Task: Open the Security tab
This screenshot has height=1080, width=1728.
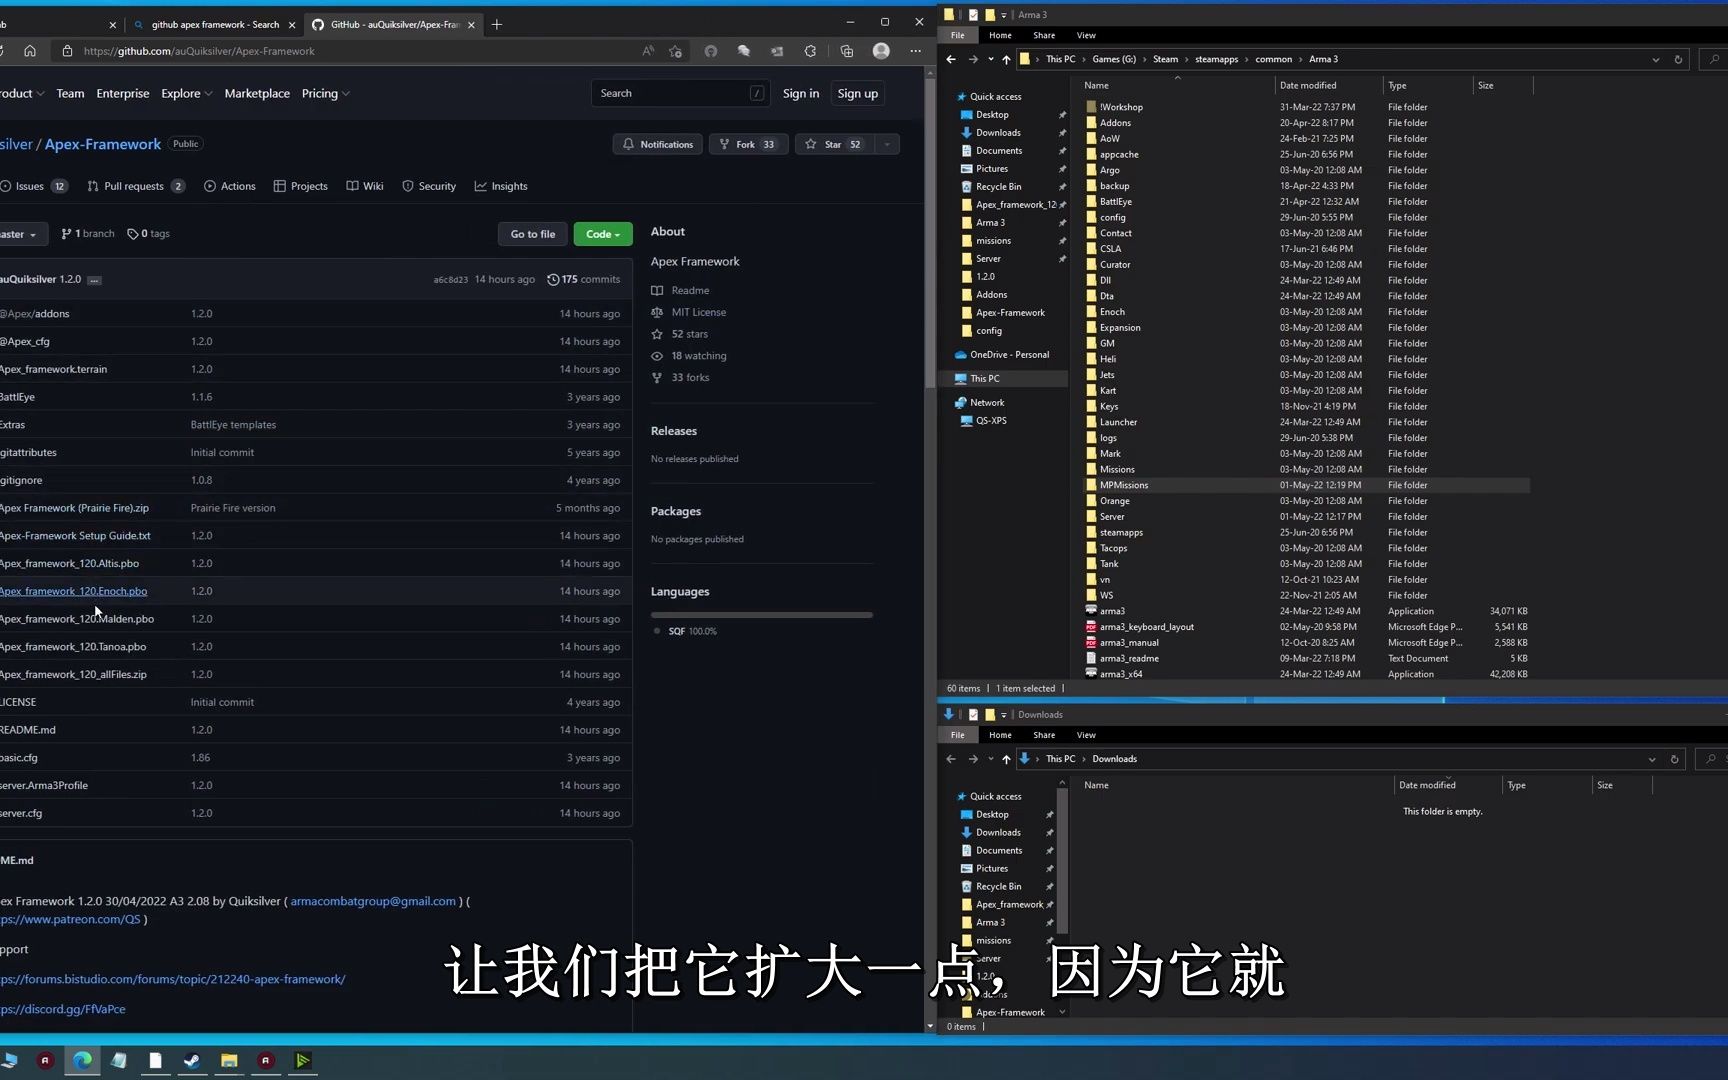Action: click(429, 186)
